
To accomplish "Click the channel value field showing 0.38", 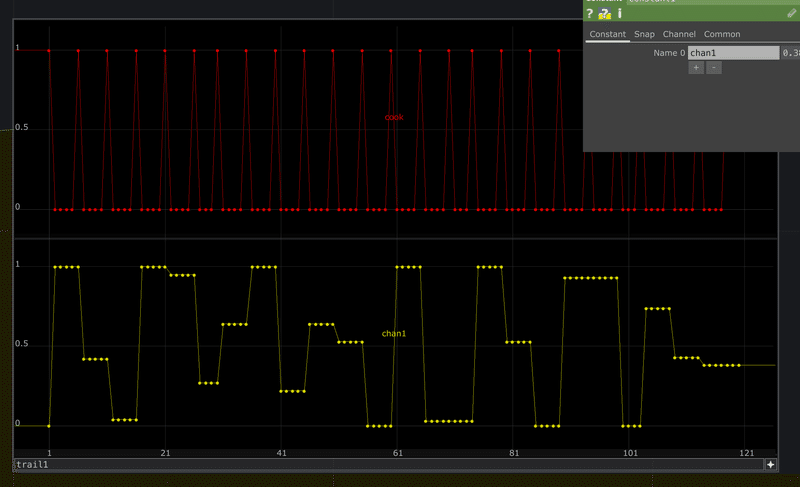I will click(790, 53).
